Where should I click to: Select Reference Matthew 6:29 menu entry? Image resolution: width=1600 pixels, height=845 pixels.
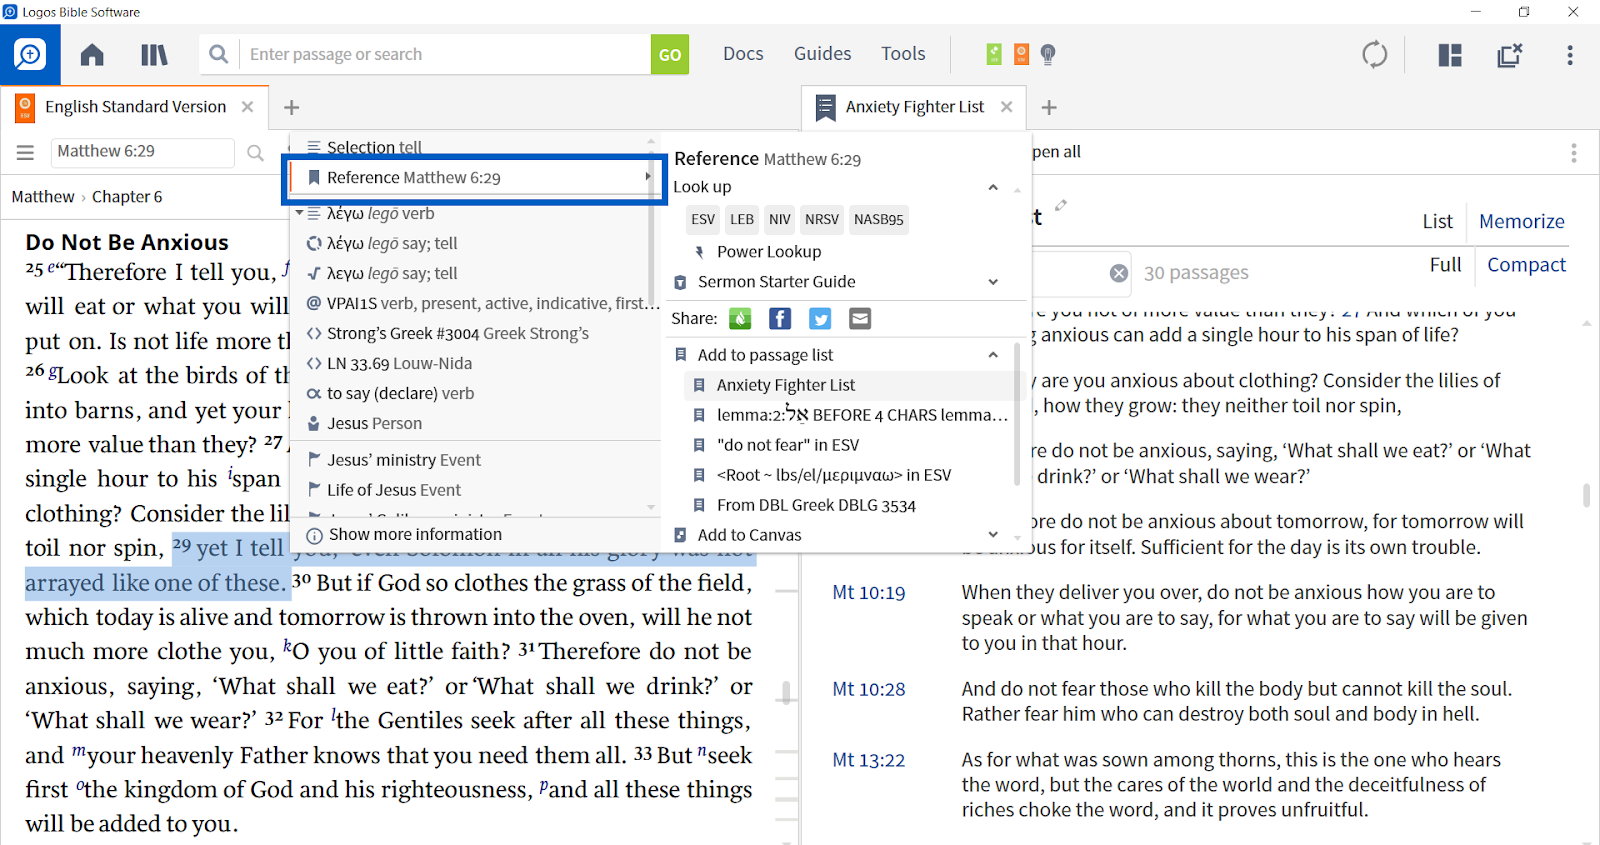(x=474, y=178)
